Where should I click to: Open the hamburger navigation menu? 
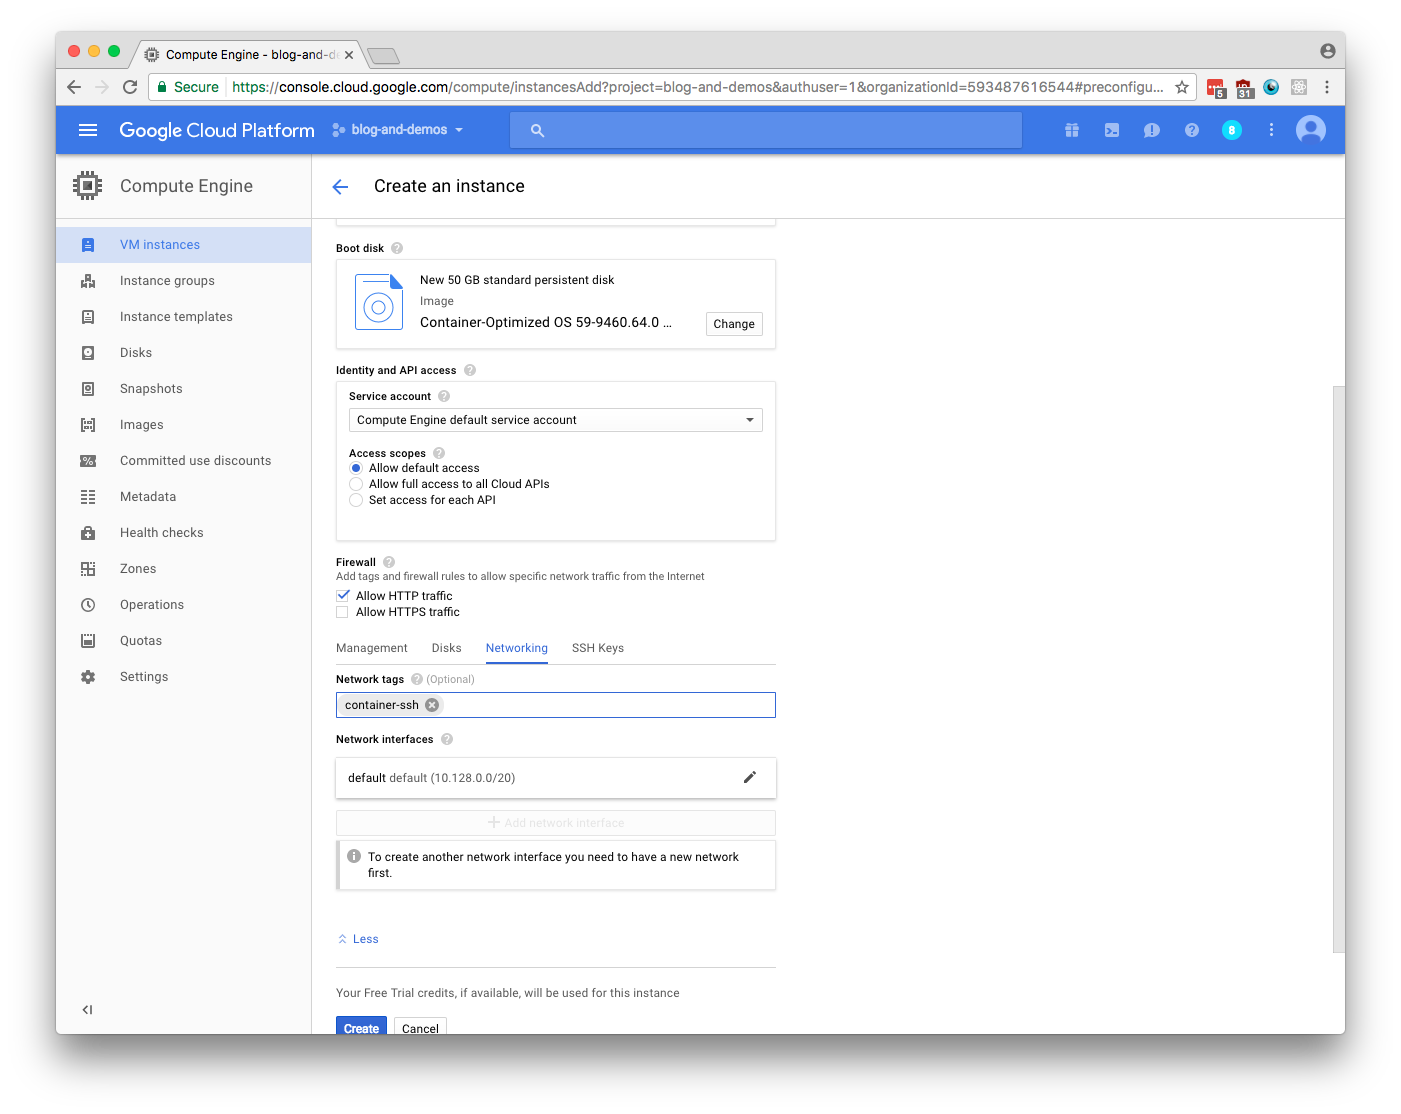(88, 130)
